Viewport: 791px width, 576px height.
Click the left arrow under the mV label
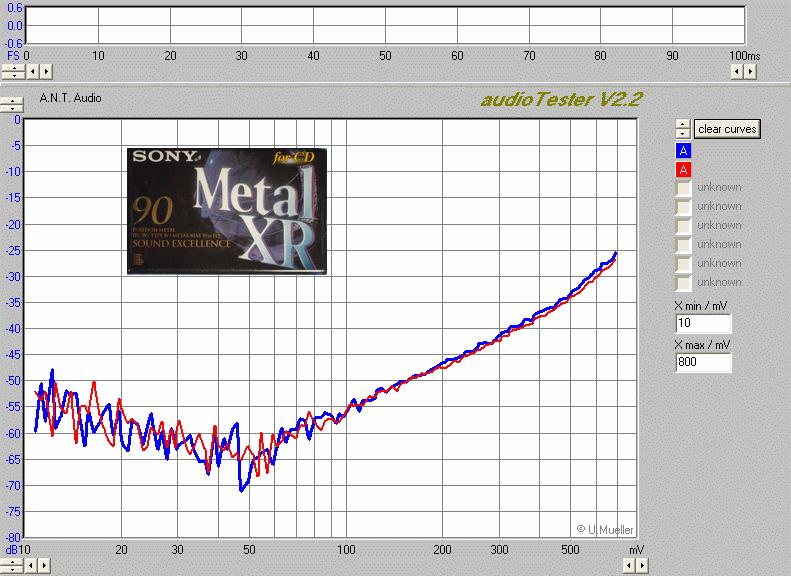click(629, 566)
